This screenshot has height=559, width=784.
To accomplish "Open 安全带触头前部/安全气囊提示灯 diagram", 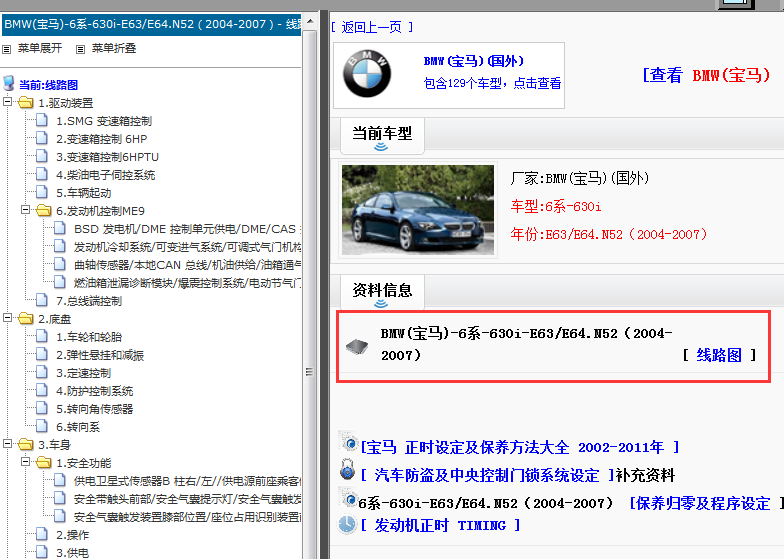I will coord(188,500).
